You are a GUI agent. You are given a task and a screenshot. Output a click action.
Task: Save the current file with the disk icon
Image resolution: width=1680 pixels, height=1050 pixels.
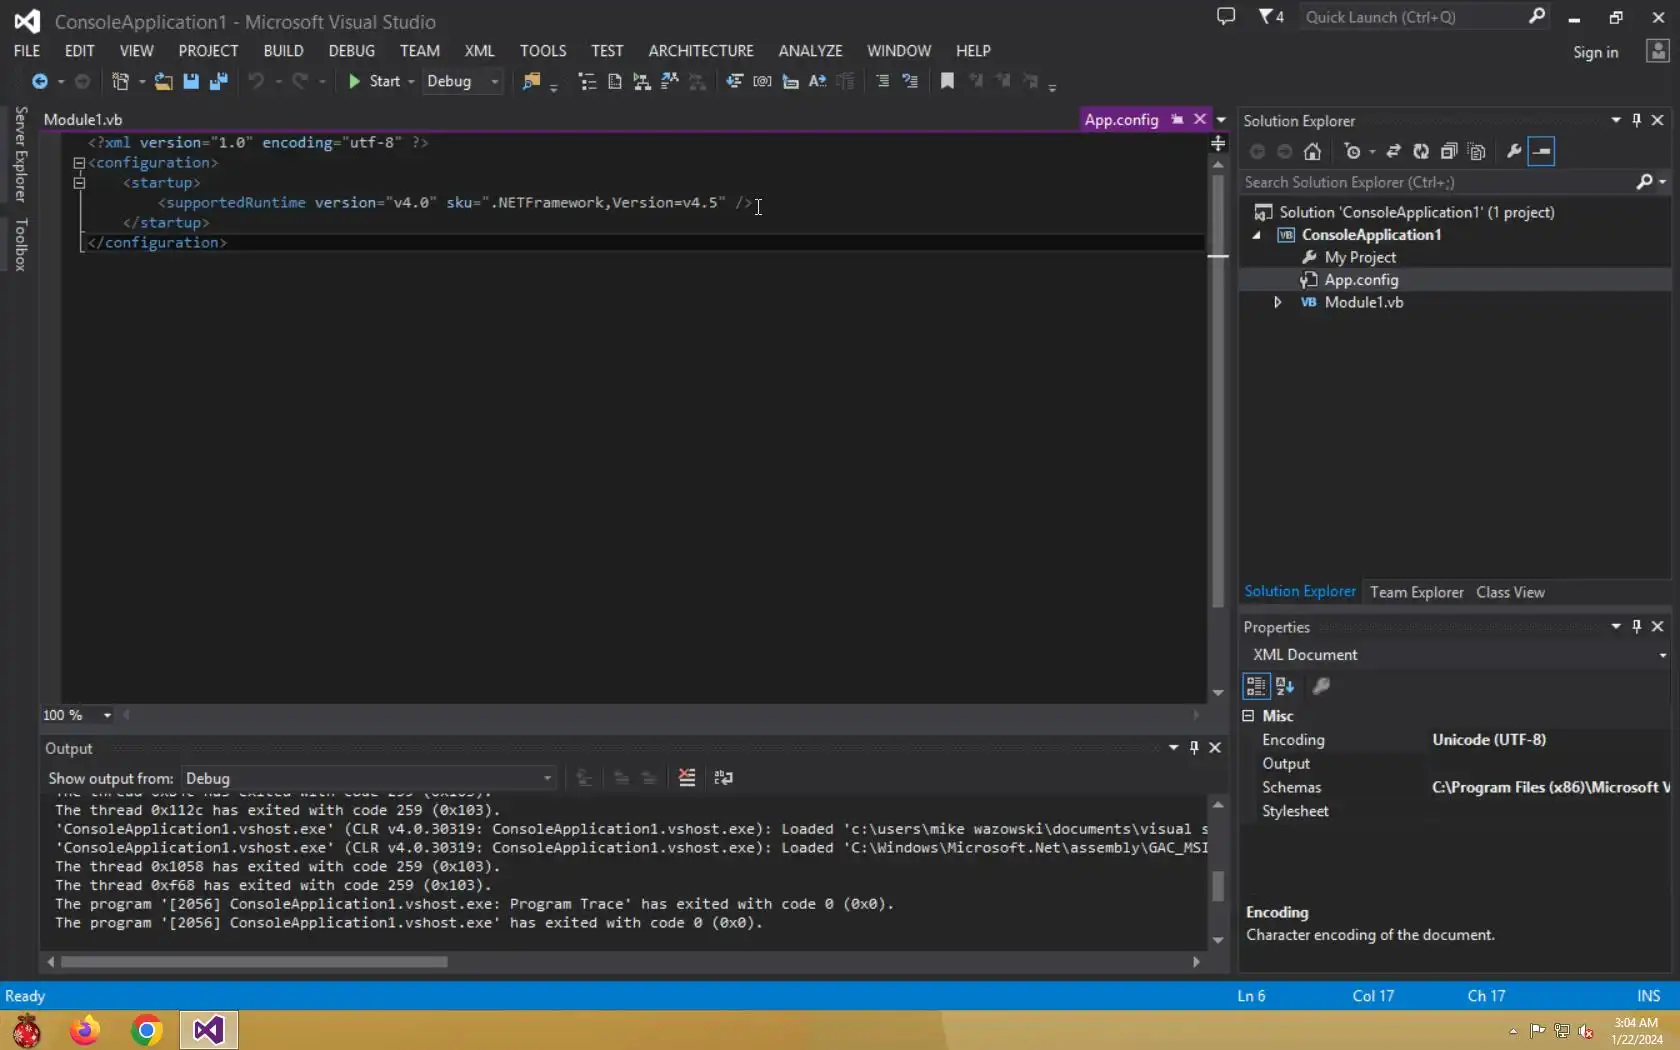click(x=191, y=81)
